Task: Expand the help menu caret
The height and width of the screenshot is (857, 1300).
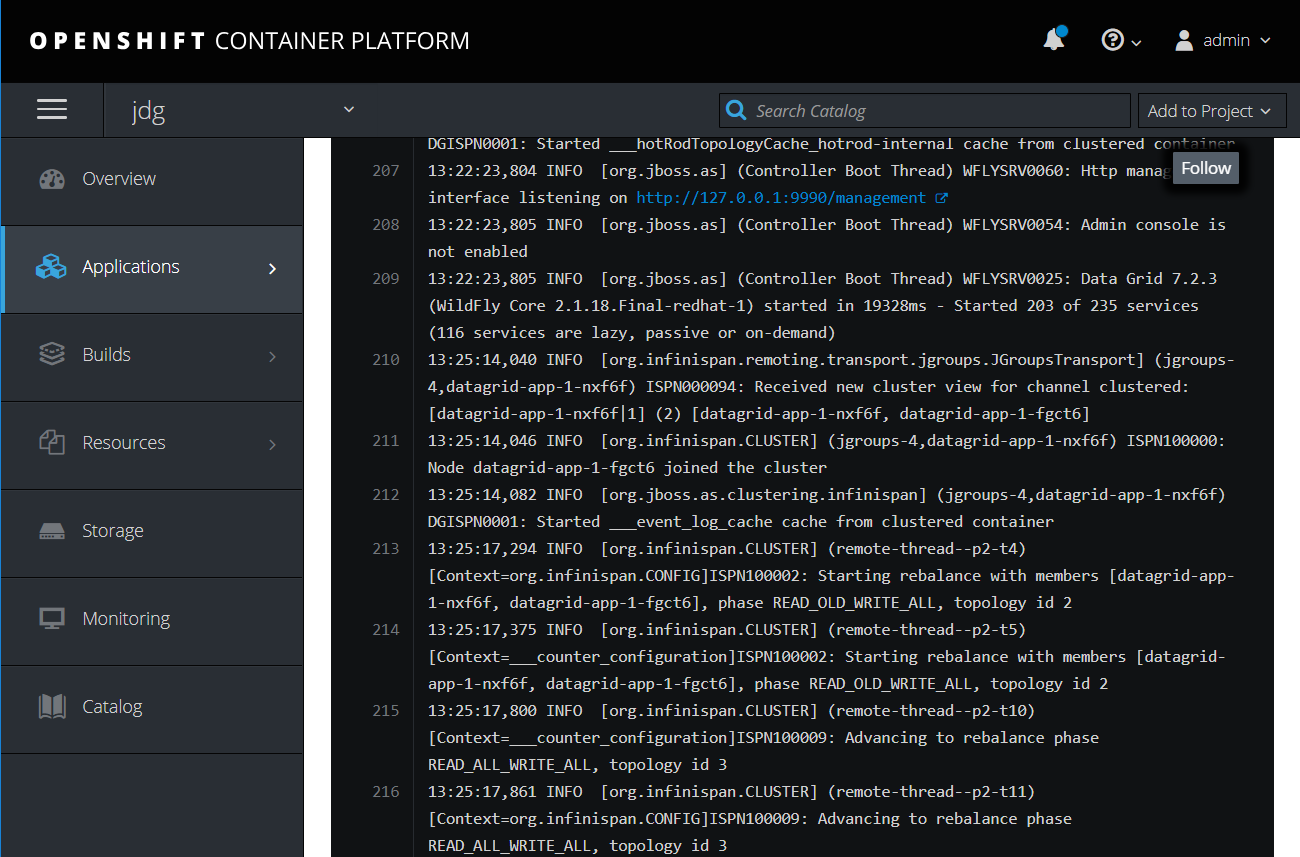Action: pyautogui.click(x=1136, y=42)
